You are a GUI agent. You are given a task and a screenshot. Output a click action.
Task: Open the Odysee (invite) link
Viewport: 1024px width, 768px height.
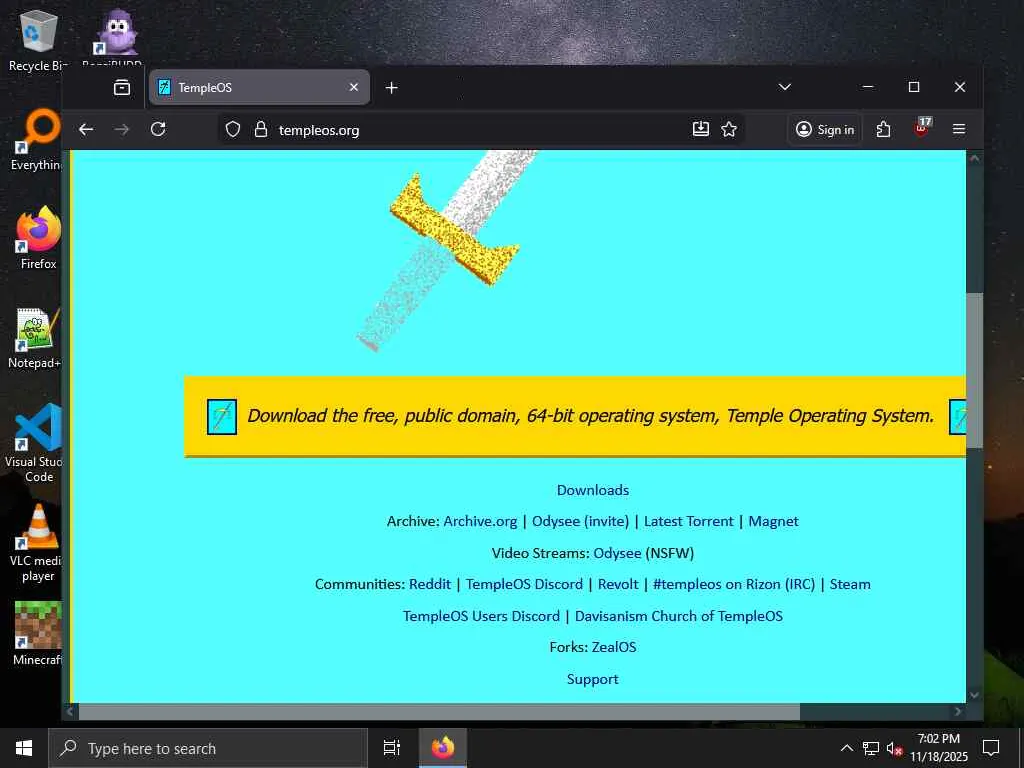tap(580, 521)
